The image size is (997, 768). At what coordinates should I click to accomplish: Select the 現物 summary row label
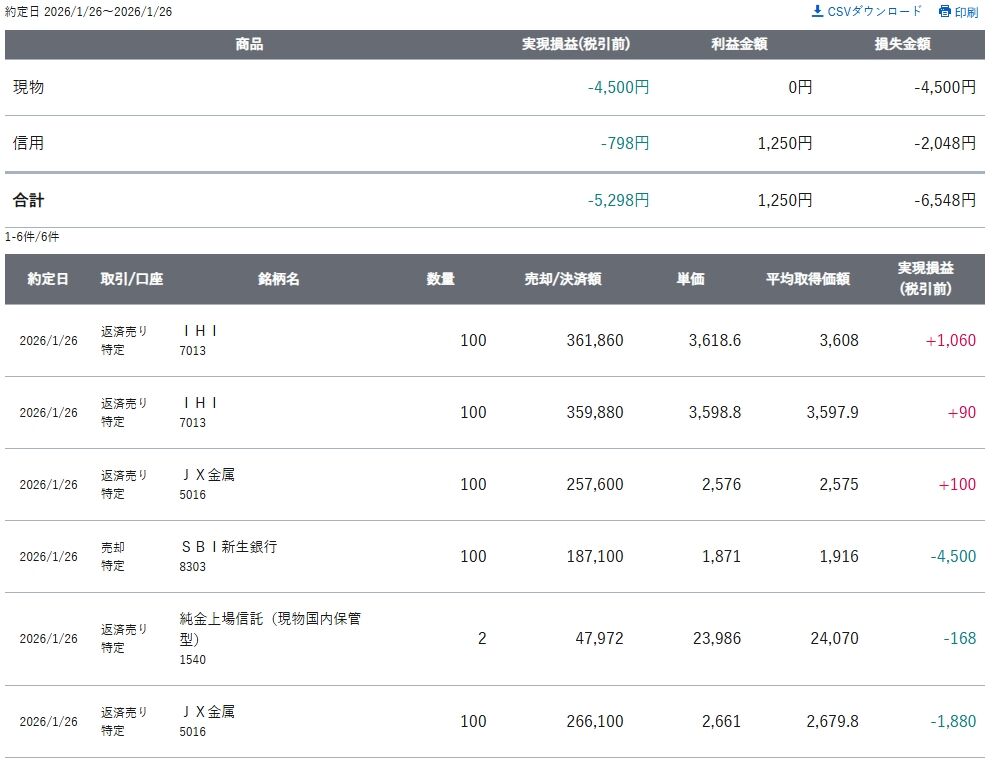coord(28,87)
